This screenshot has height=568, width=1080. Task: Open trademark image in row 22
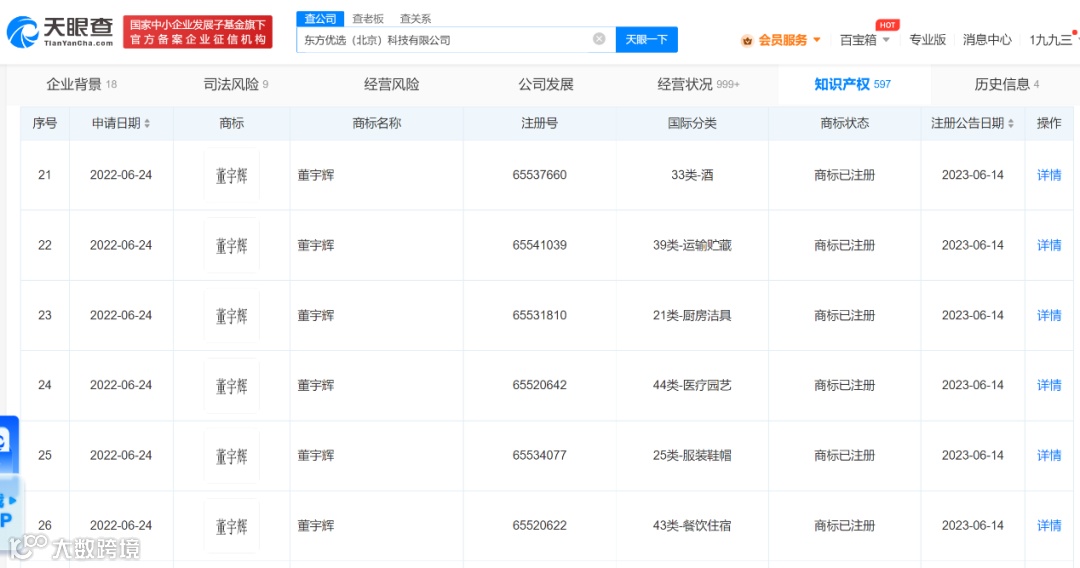point(231,245)
